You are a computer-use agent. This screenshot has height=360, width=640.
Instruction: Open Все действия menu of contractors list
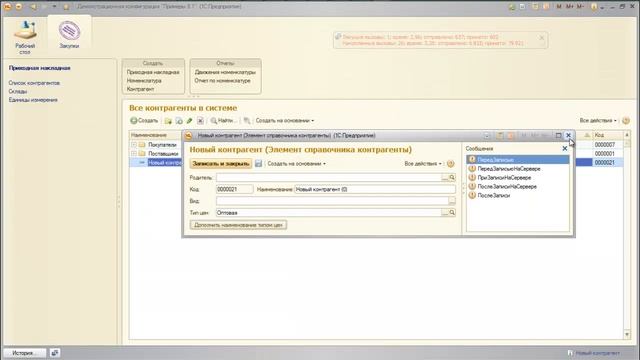tap(598, 120)
